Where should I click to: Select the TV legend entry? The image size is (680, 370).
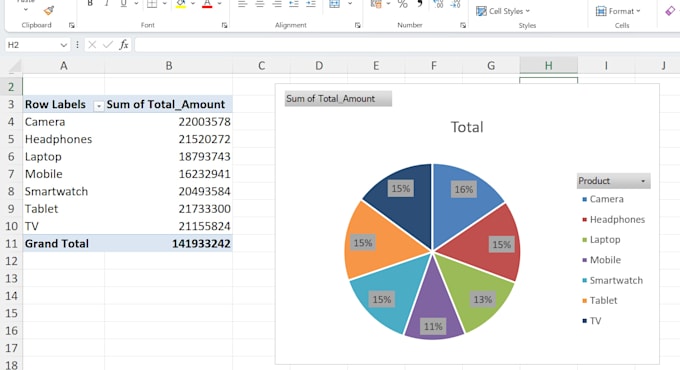[x=592, y=321]
